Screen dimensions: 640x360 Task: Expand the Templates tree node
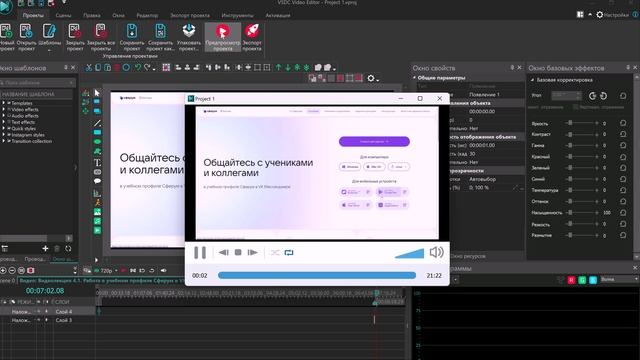point(4,103)
